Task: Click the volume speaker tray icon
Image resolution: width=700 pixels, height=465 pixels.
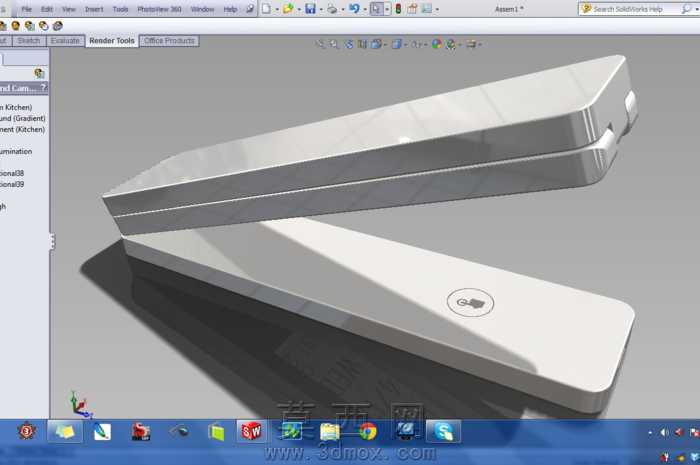Action: (665, 432)
